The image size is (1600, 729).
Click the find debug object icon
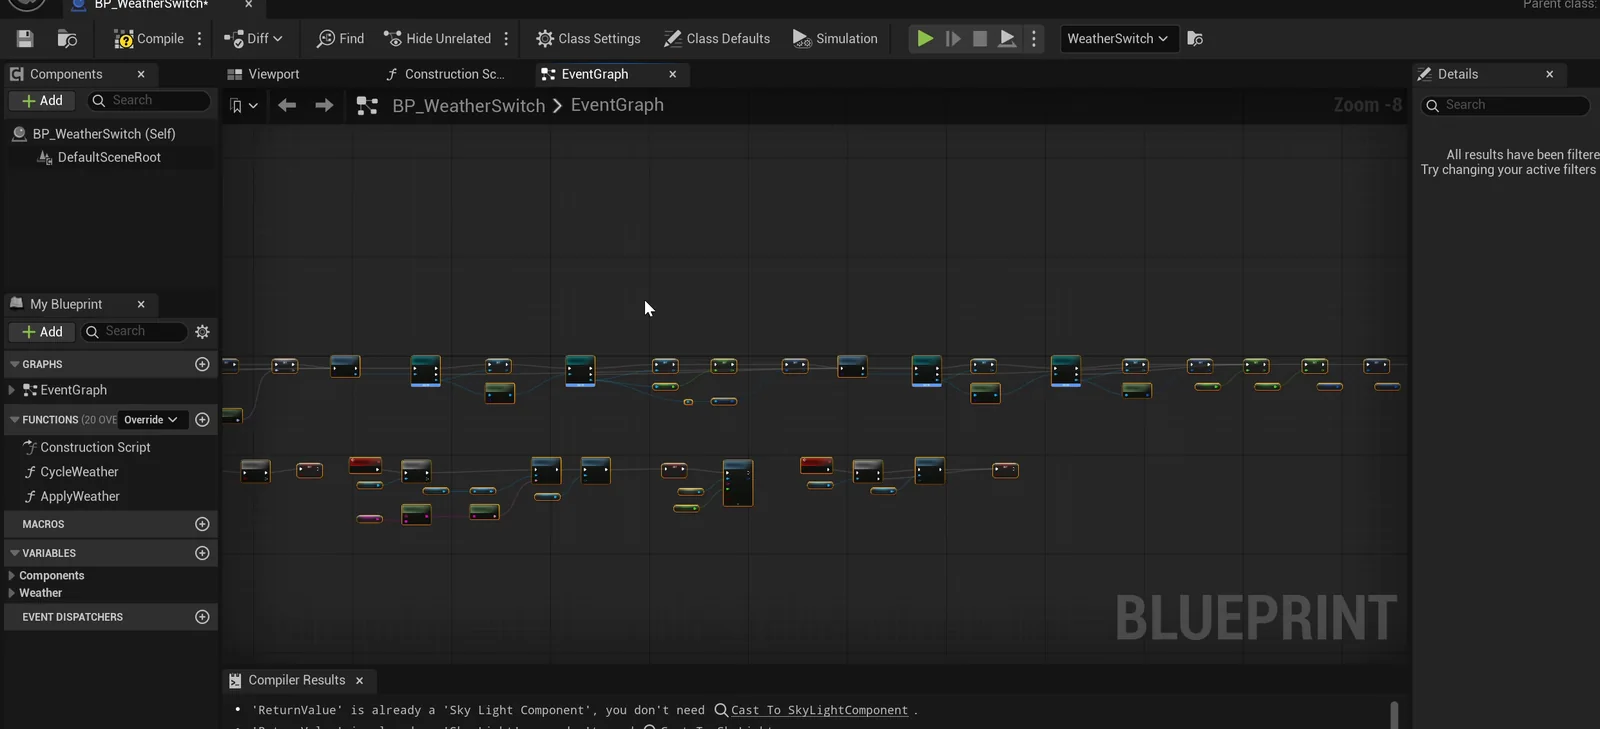(x=1195, y=39)
